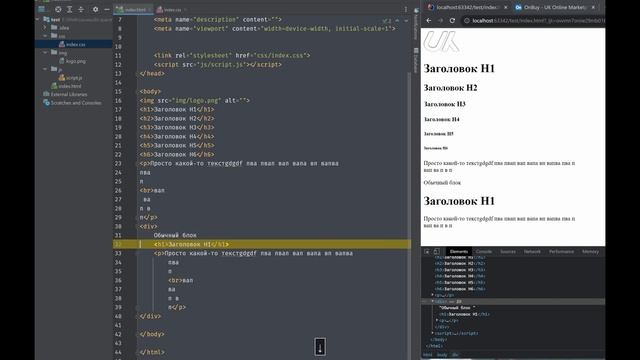Click the html breadcrumb in DevTools
The width and height of the screenshot is (640, 360).
tap(427, 355)
